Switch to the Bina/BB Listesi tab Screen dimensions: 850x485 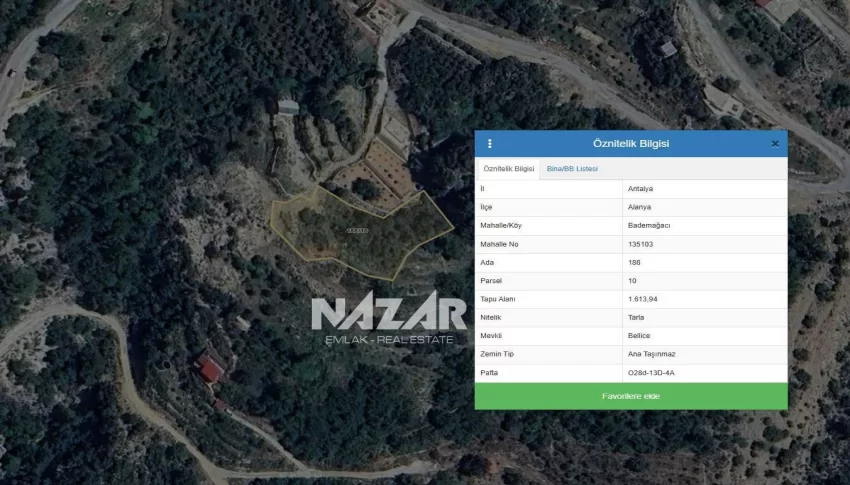(572, 169)
